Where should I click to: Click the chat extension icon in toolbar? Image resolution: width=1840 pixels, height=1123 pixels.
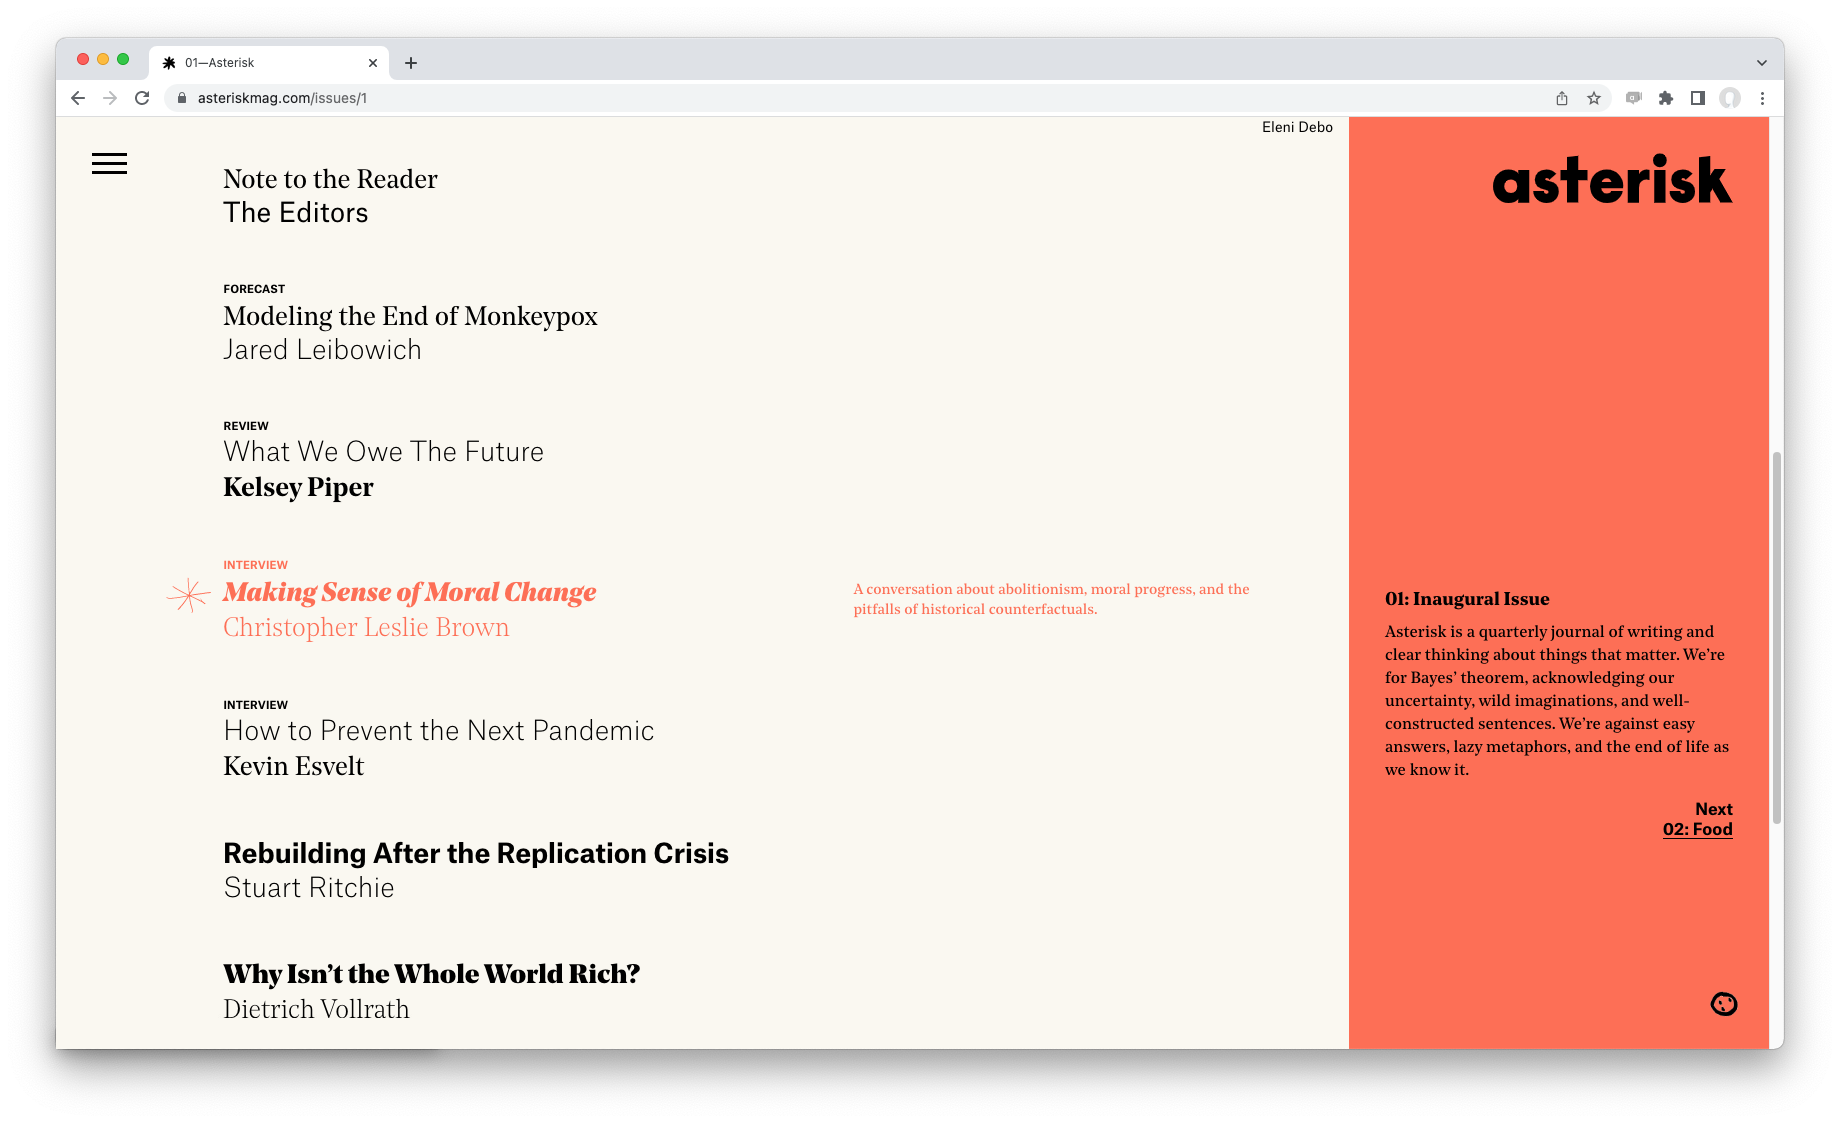click(1634, 98)
